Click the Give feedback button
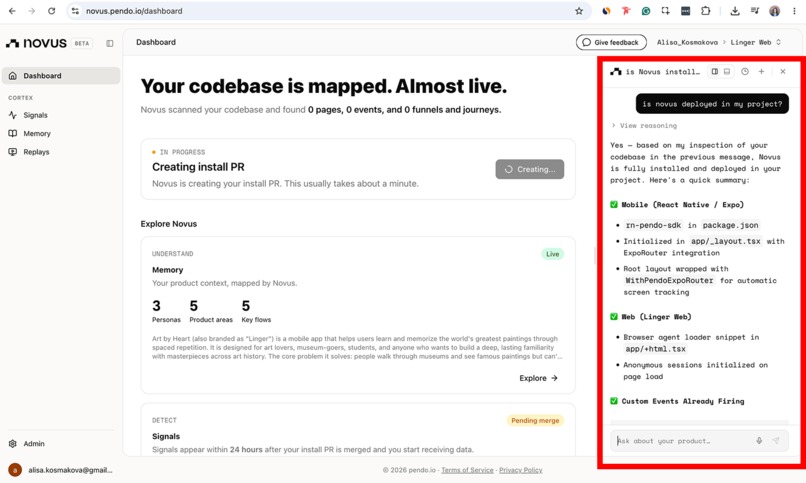Image resolution: width=806 pixels, height=483 pixels. (x=611, y=42)
